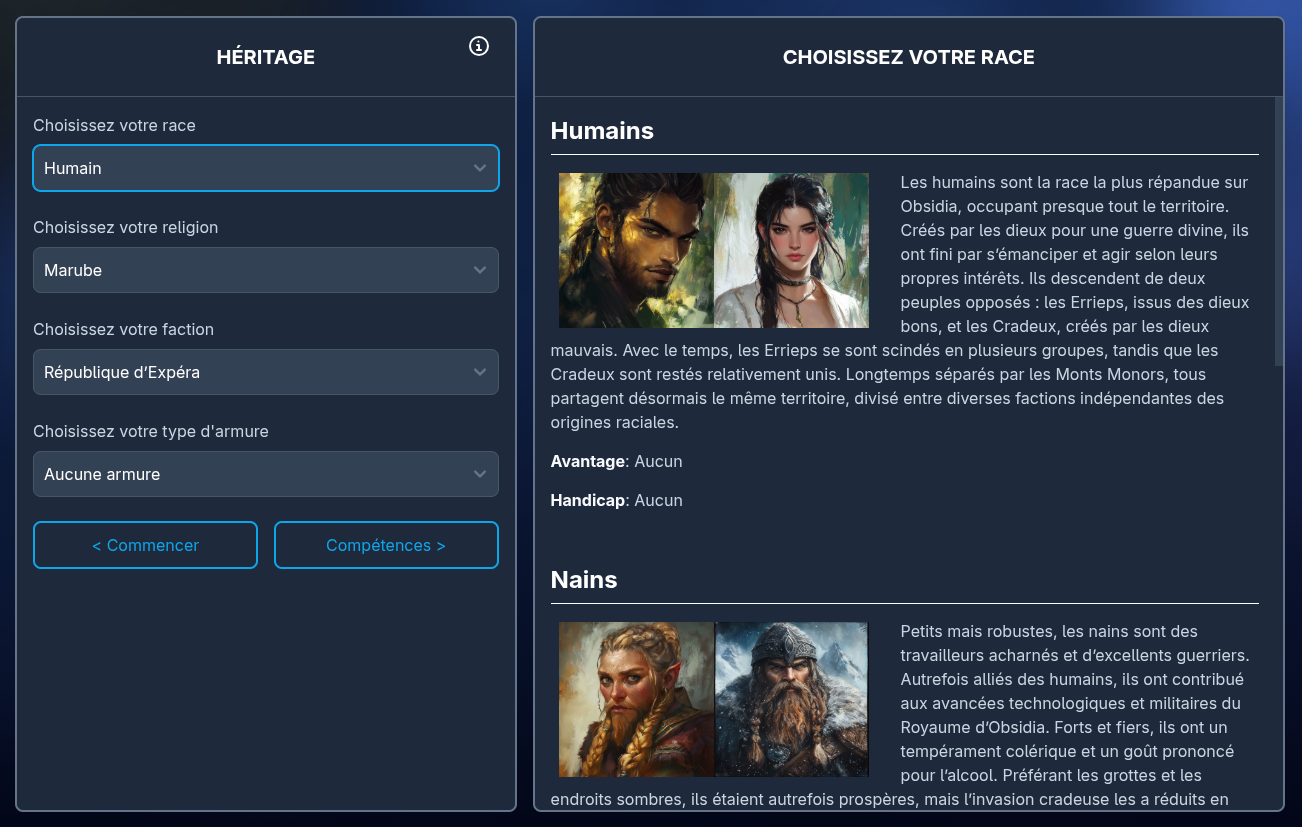1302x827 pixels.
Task: Click the chevron on the République d'Expéra field
Action: click(x=480, y=372)
